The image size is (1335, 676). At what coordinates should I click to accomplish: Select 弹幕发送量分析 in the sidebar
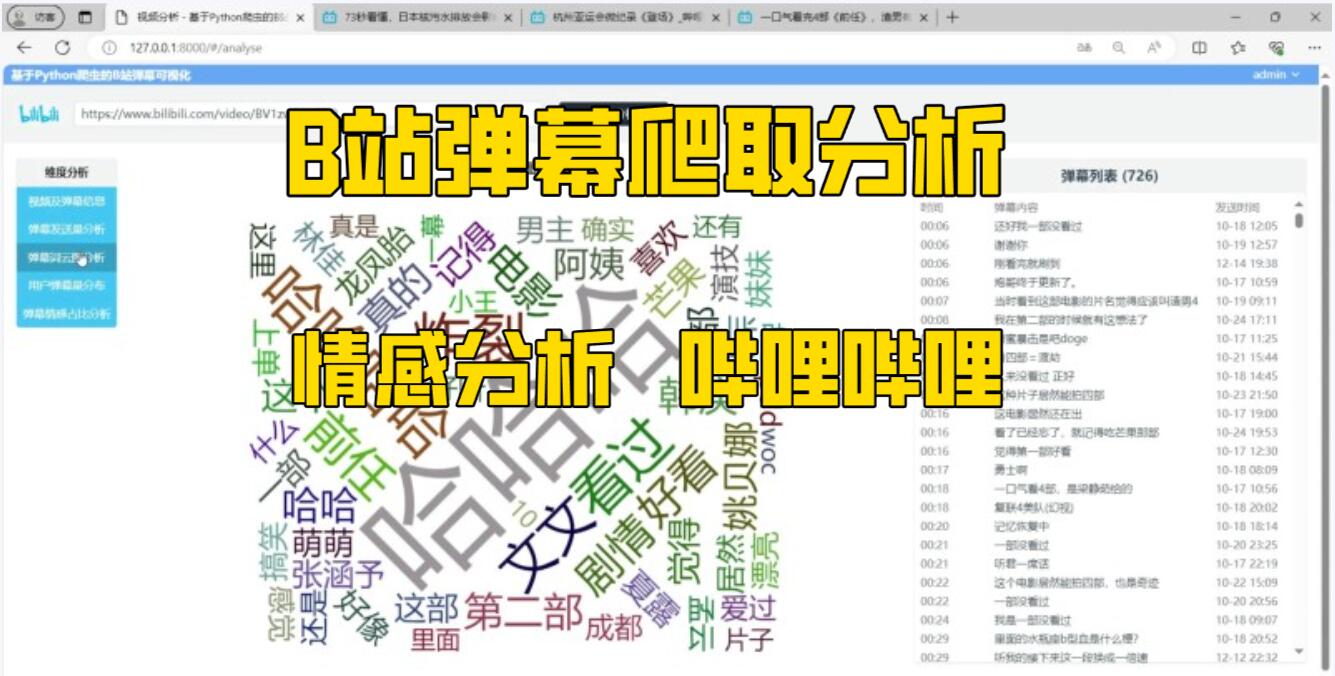pos(67,229)
